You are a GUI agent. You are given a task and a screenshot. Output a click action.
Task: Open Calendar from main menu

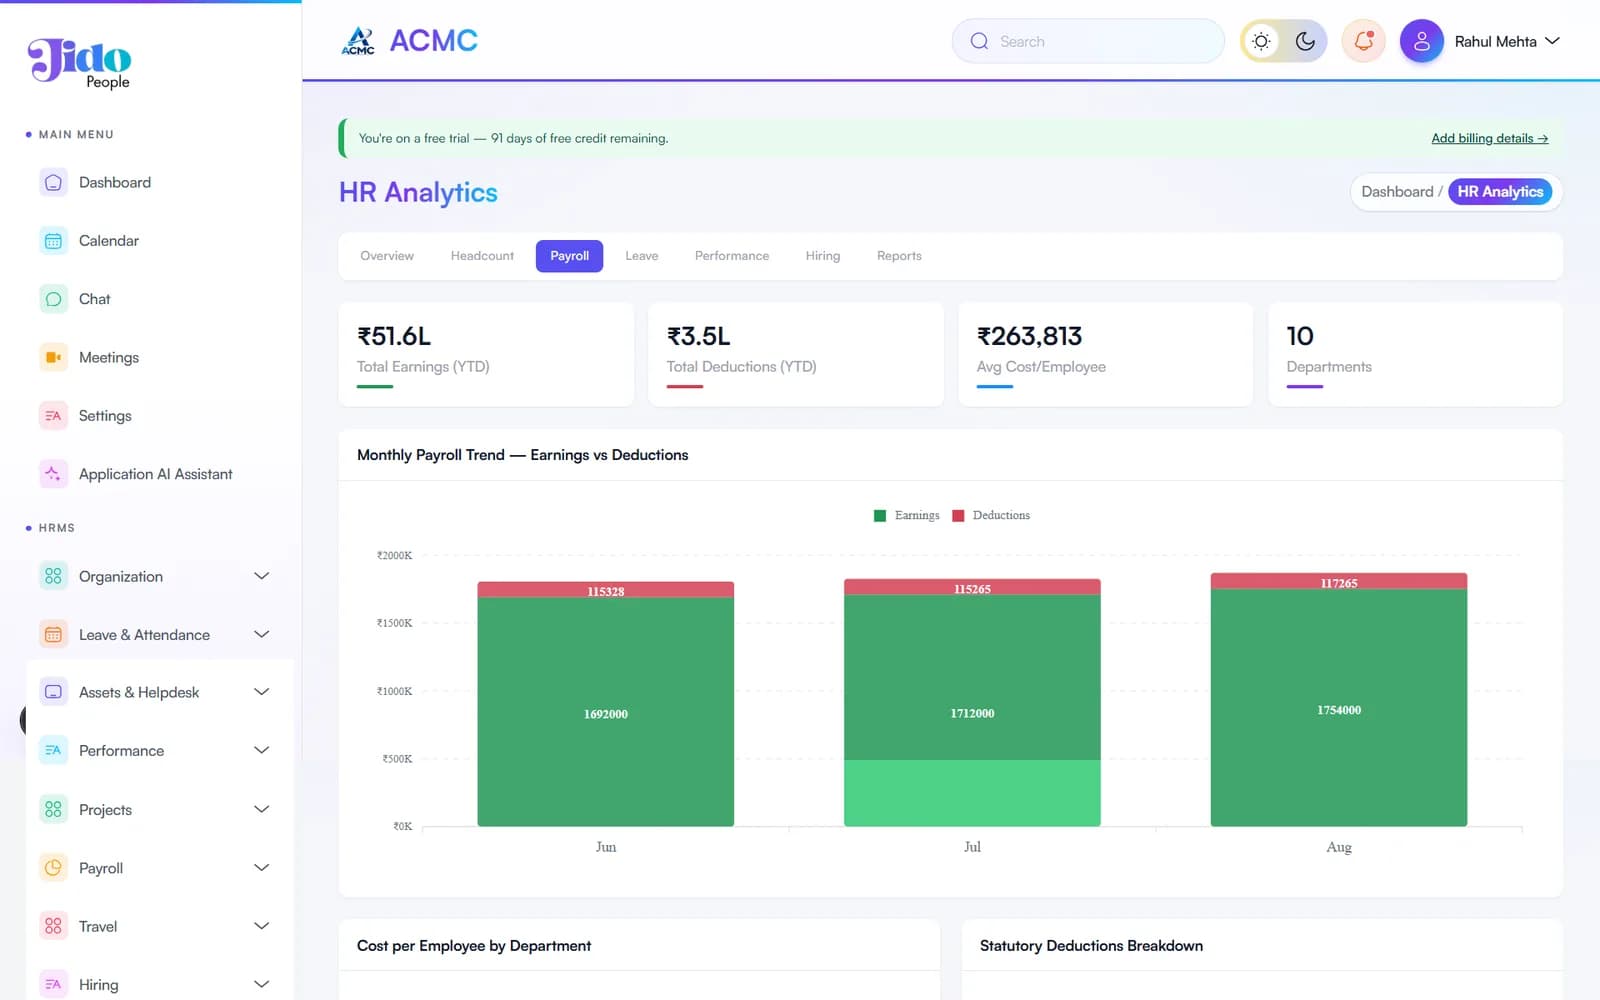(x=109, y=241)
